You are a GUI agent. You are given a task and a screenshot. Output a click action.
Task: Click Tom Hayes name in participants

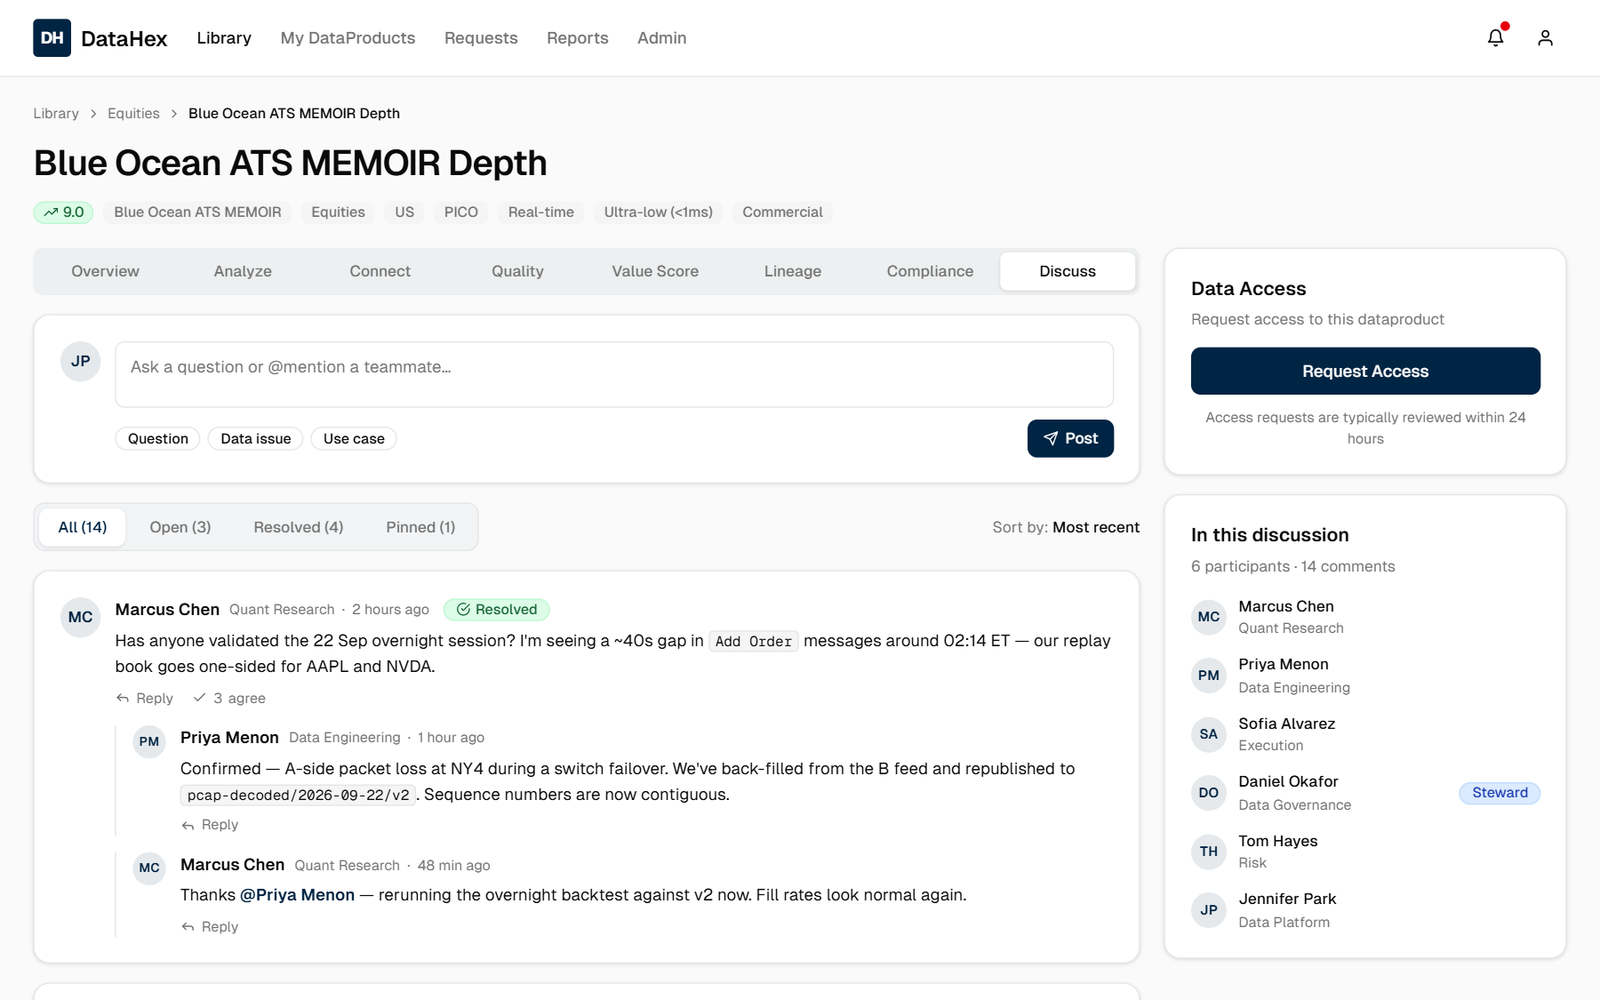tap(1278, 841)
